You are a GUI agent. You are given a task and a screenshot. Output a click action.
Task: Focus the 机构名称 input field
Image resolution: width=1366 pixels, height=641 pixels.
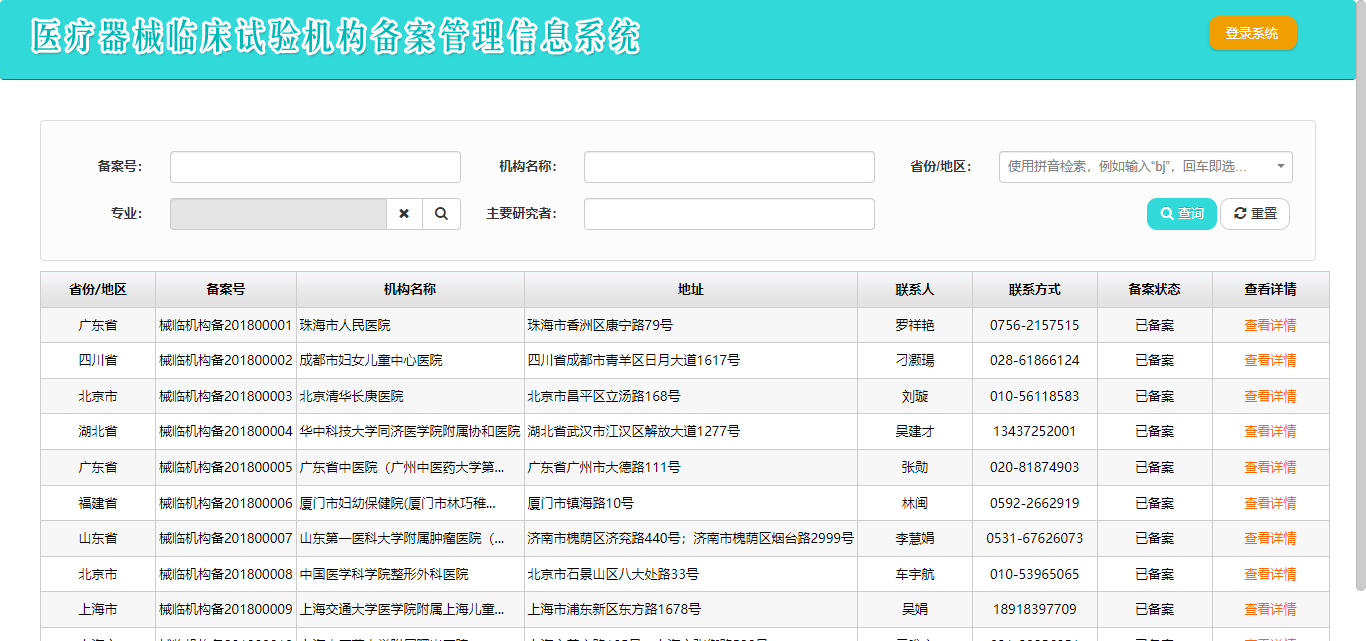(x=729, y=167)
